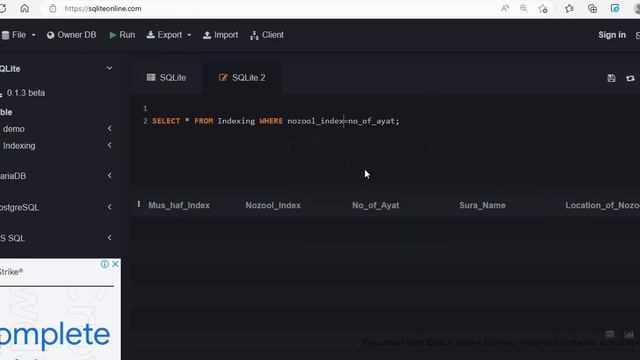Click the Import button
The height and width of the screenshot is (360, 640).
pyautogui.click(x=220, y=35)
